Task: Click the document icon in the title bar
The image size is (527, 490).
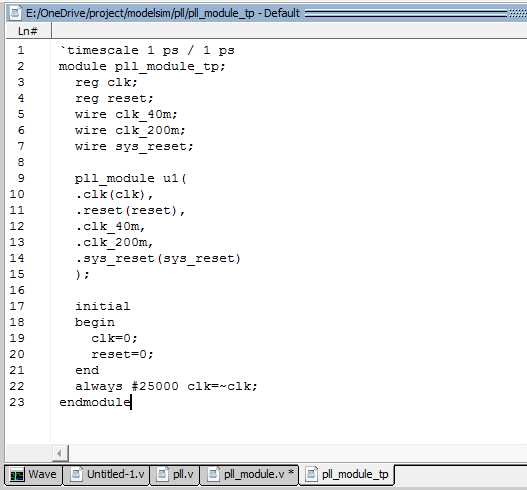Action: click(15, 13)
